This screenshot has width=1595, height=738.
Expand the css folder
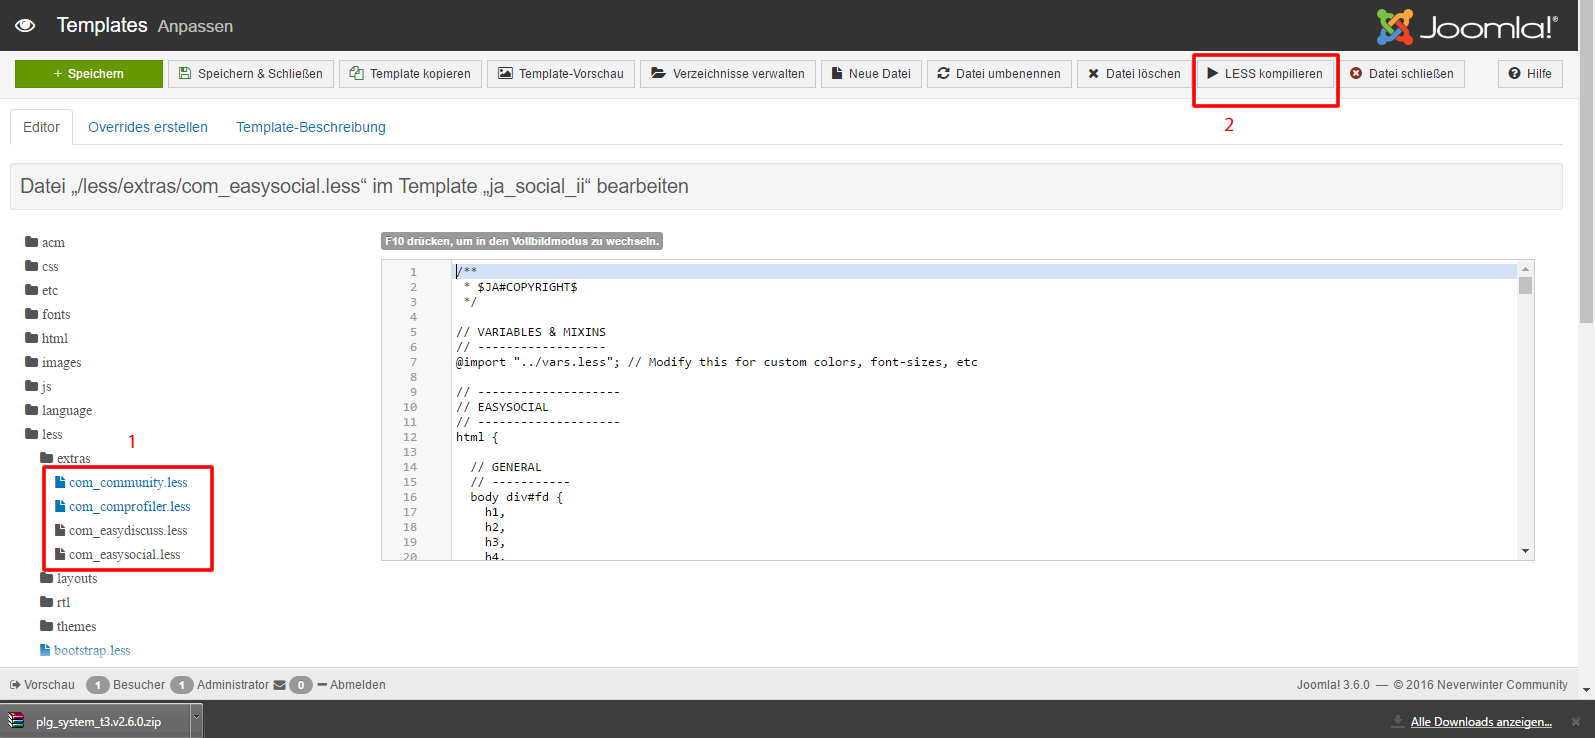[49, 267]
